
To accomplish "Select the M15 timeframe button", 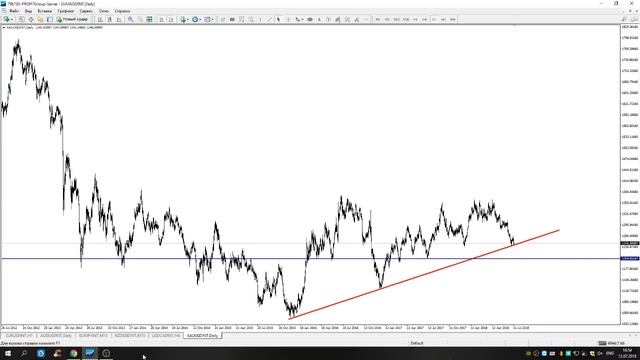I will 396,19.
